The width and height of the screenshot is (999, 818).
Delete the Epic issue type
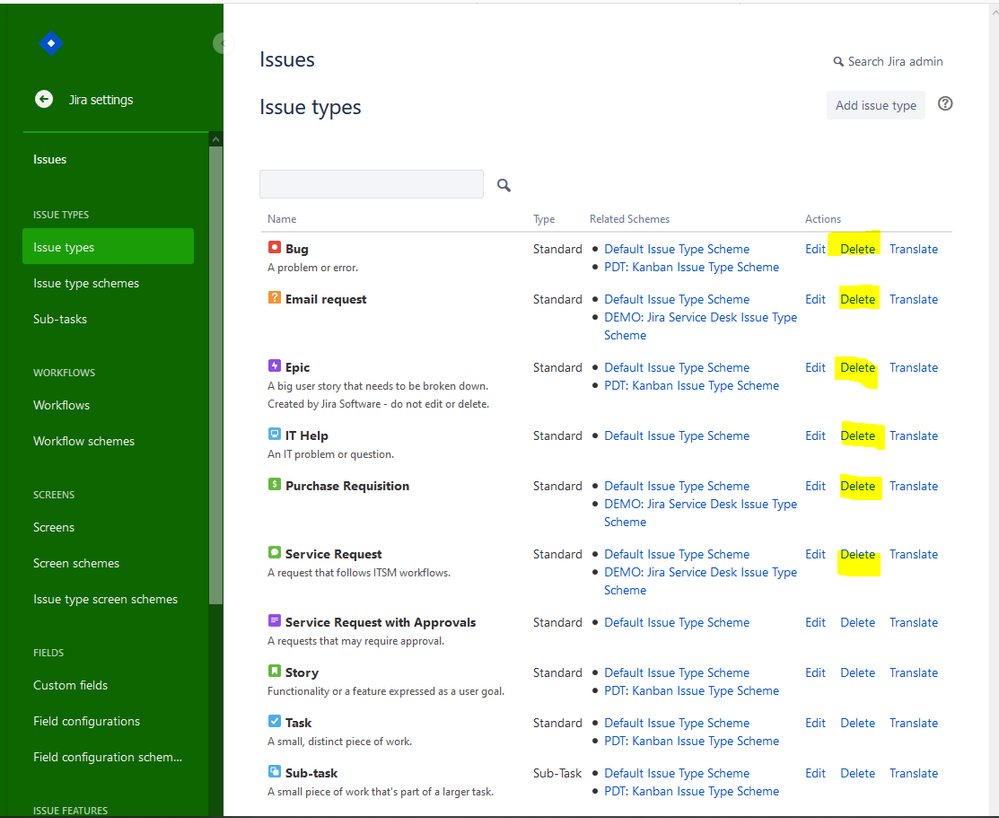pyautogui.click(x=857, y=368)
